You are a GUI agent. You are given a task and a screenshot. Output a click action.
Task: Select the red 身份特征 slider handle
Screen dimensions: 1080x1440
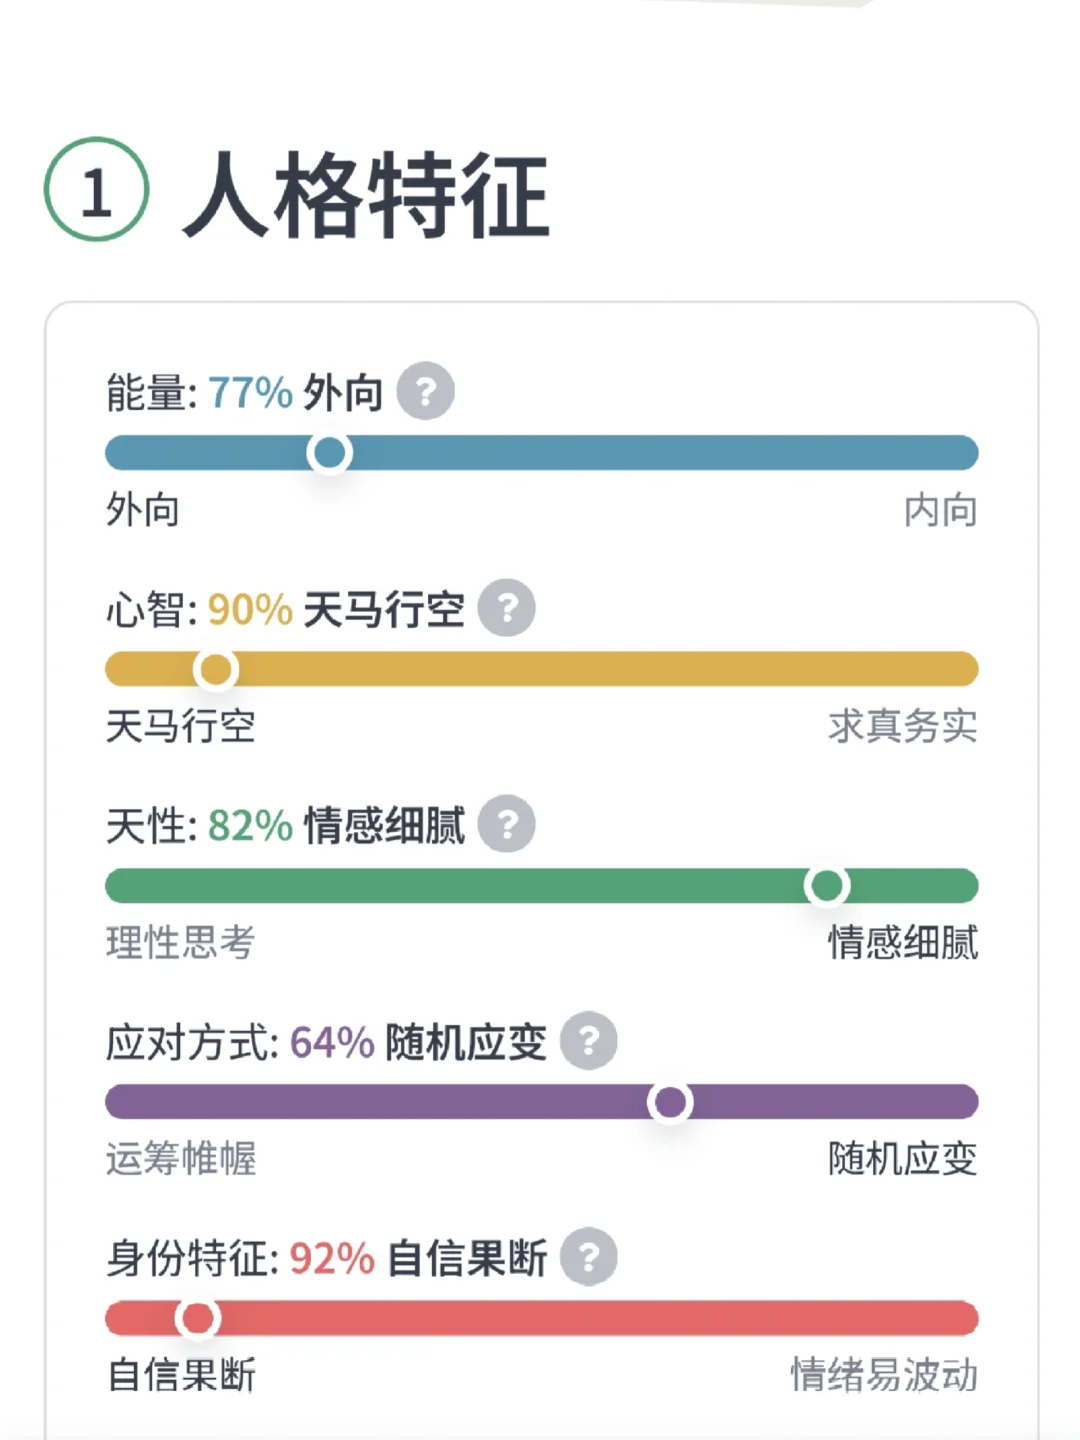click(x=197, y=1318)
